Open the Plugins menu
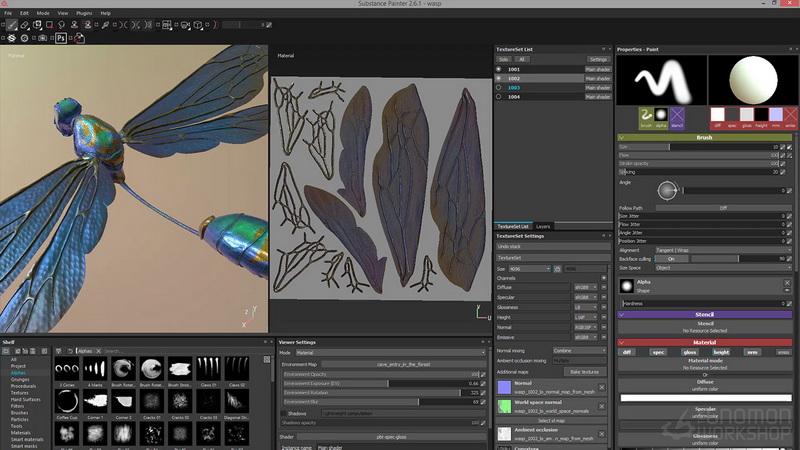 click(84, 13)
